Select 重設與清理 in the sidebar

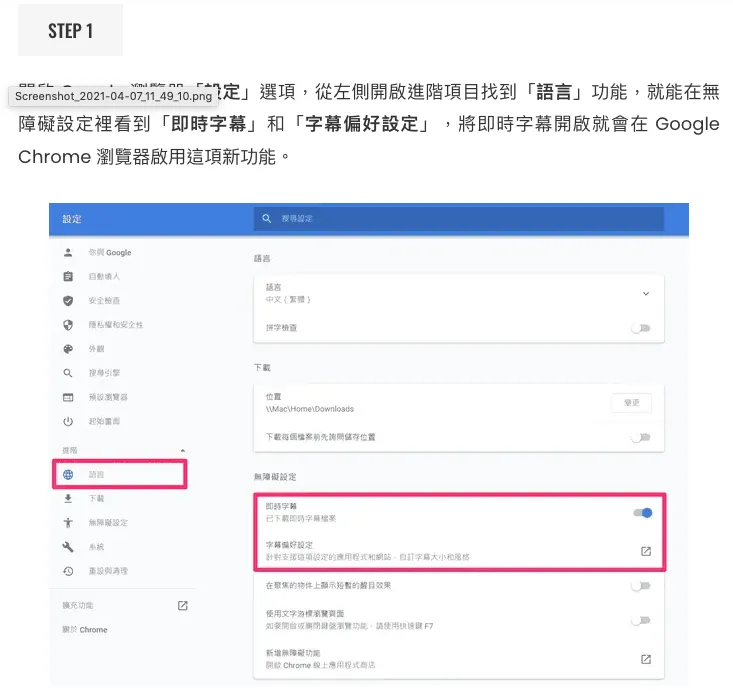[108, 571]
